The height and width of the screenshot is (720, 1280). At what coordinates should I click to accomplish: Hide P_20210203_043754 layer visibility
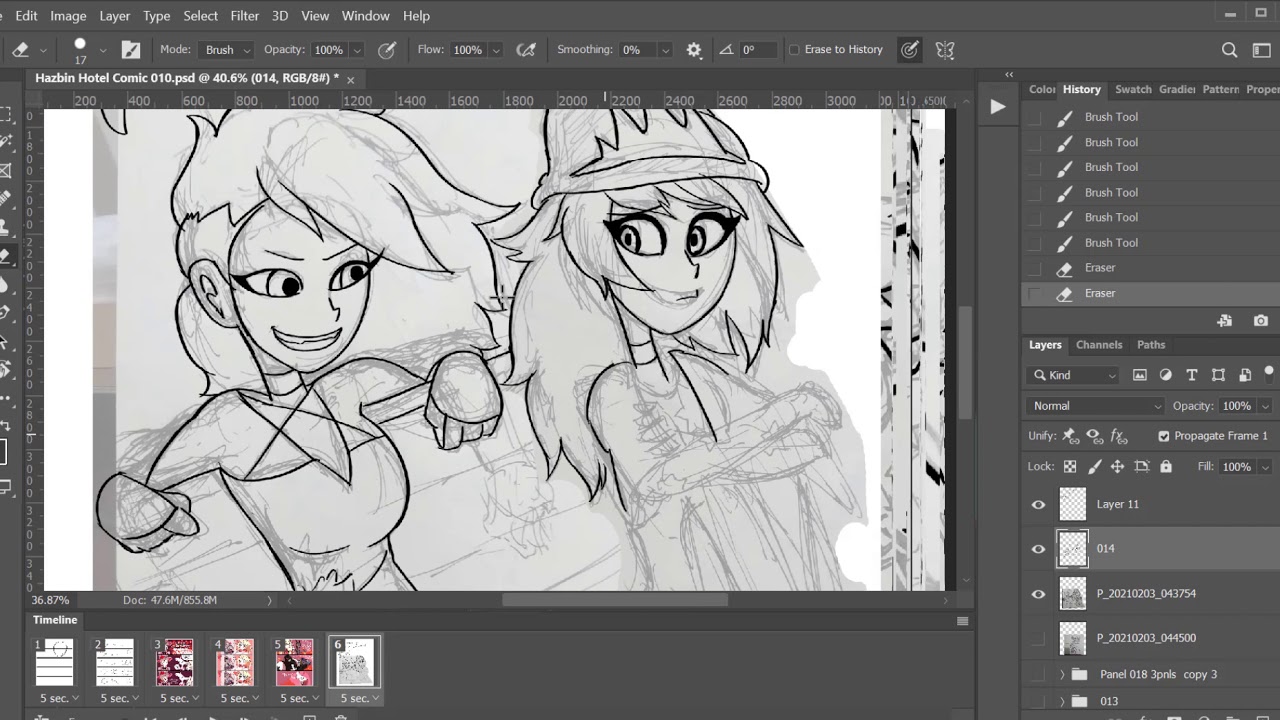coord(1038,594)
